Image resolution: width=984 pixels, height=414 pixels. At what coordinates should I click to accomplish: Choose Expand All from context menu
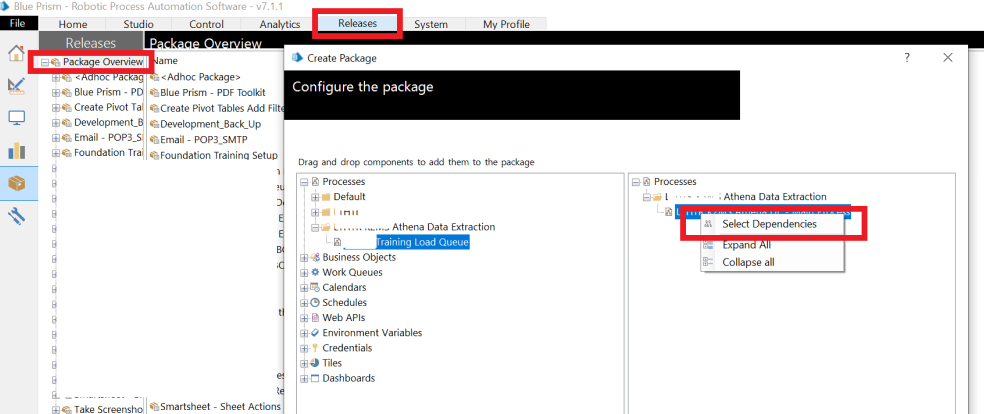point(746,244)
